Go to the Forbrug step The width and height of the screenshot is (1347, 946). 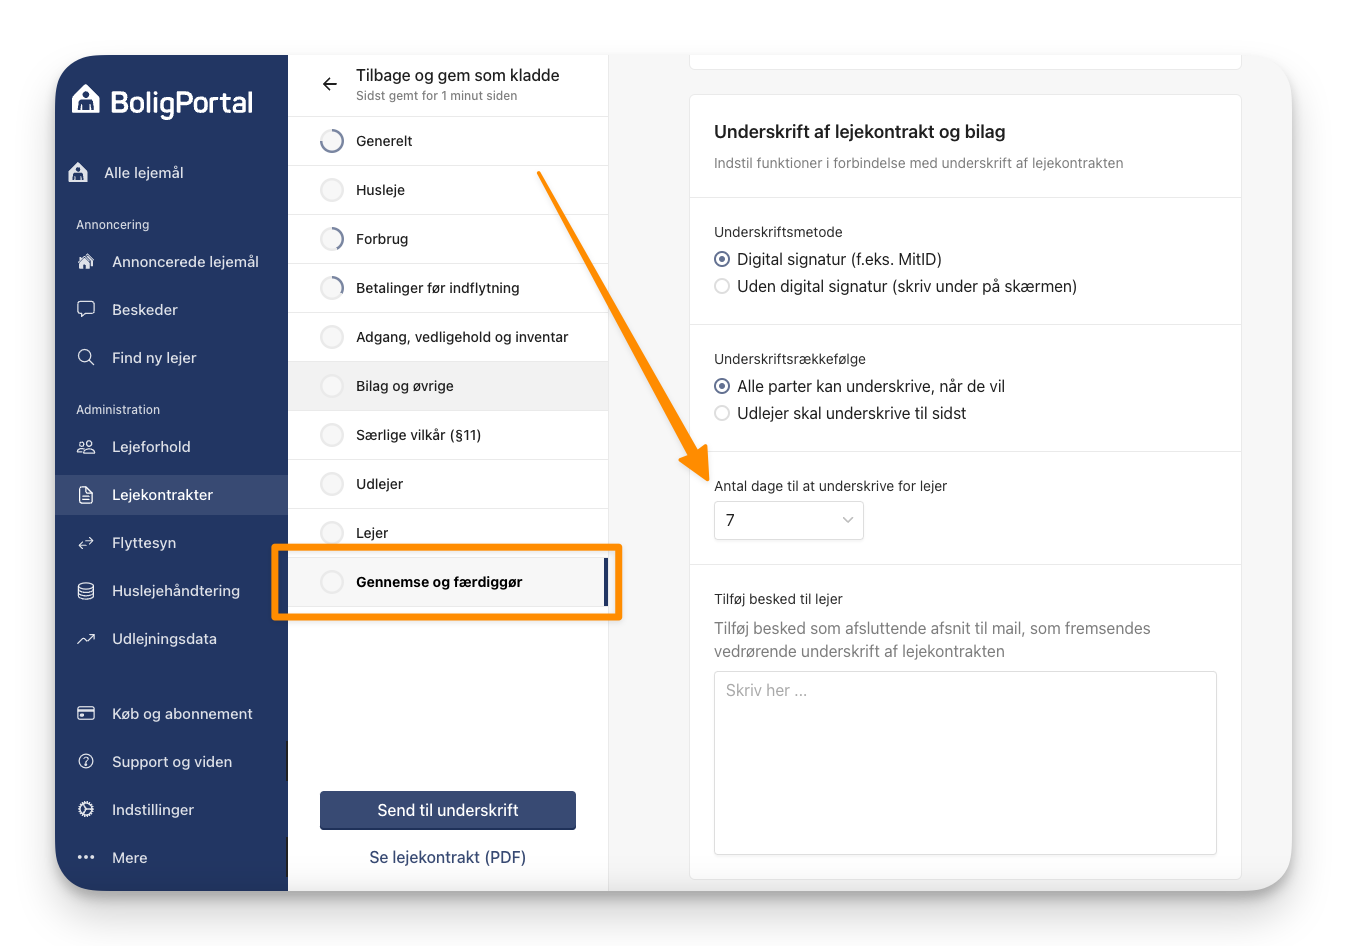[x=448, y=239]
